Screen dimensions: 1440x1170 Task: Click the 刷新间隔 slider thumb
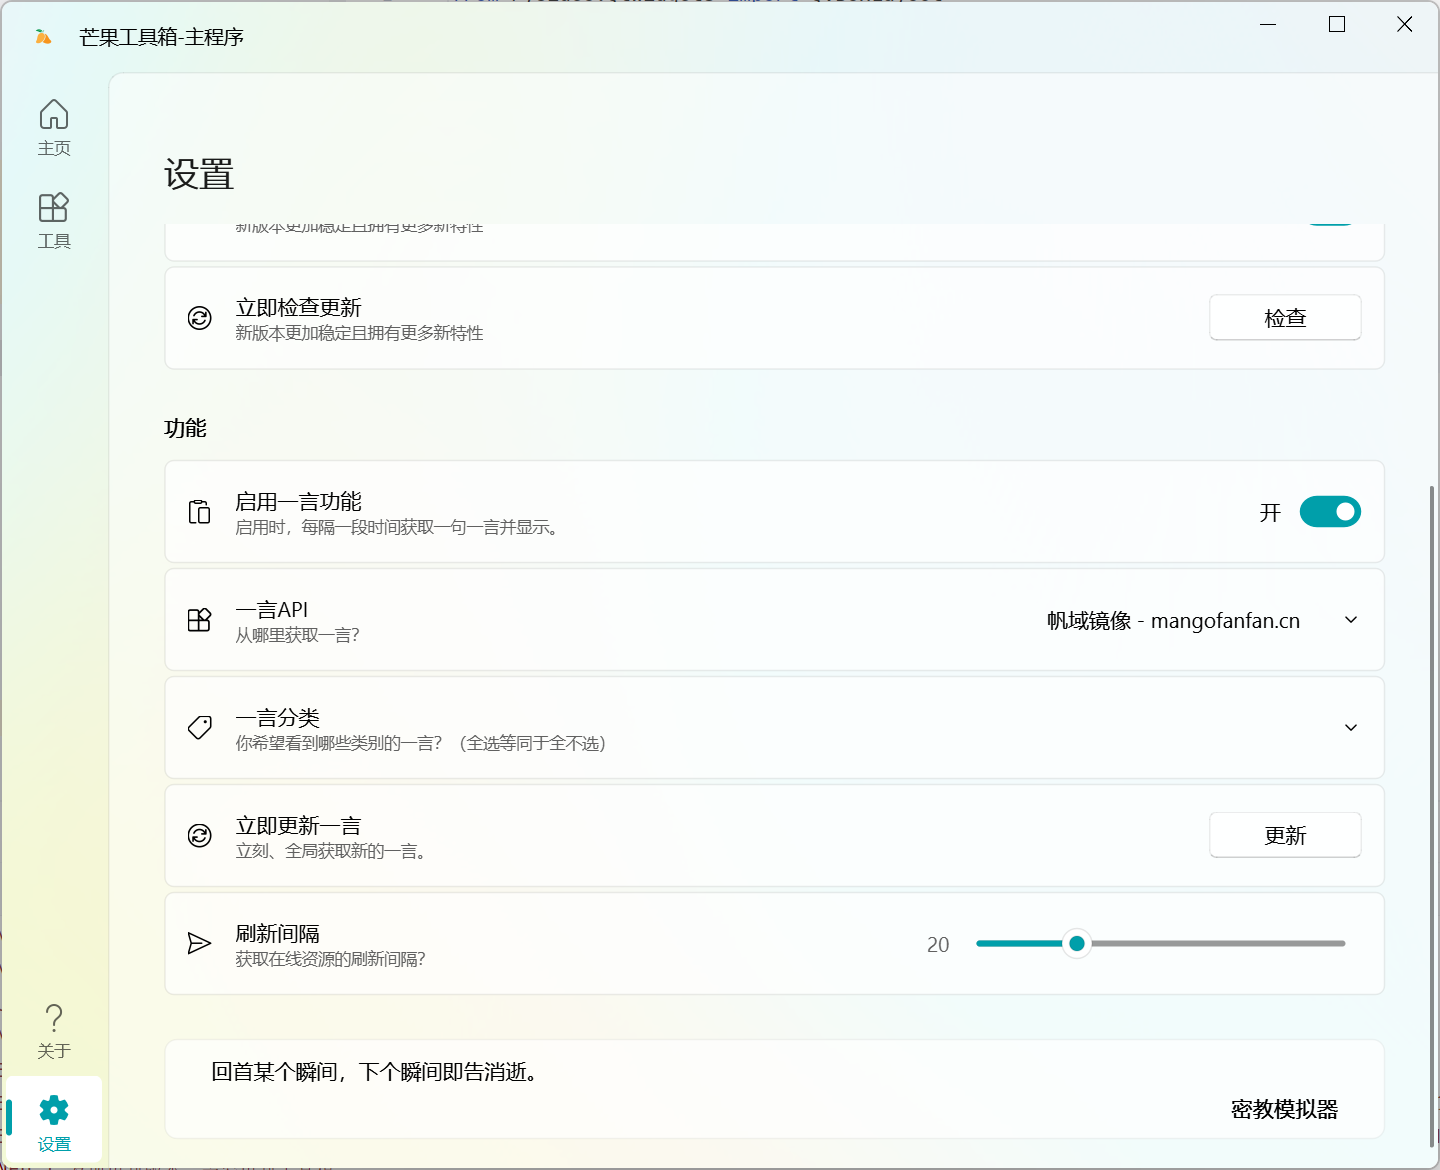1077,944
